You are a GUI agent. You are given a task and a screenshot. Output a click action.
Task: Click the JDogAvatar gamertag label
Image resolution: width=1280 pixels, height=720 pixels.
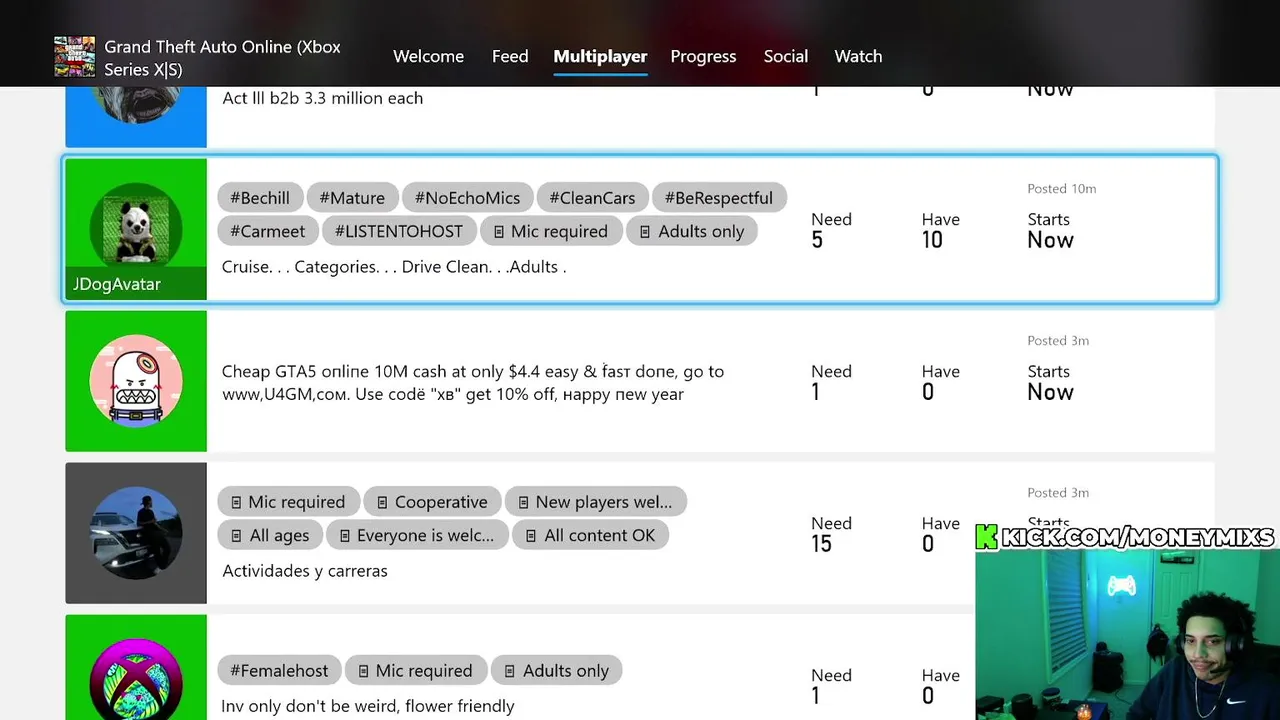(117, 284)
